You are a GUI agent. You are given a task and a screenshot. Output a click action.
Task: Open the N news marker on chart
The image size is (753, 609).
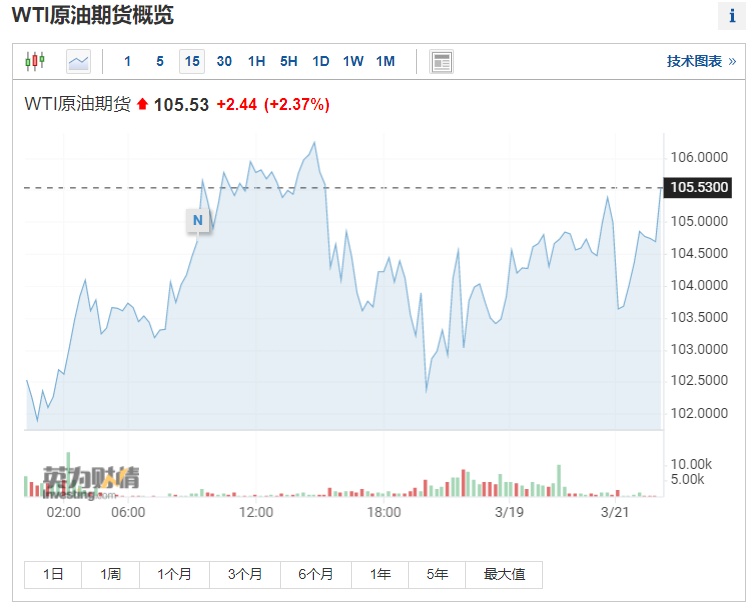[x=198, y=220]
